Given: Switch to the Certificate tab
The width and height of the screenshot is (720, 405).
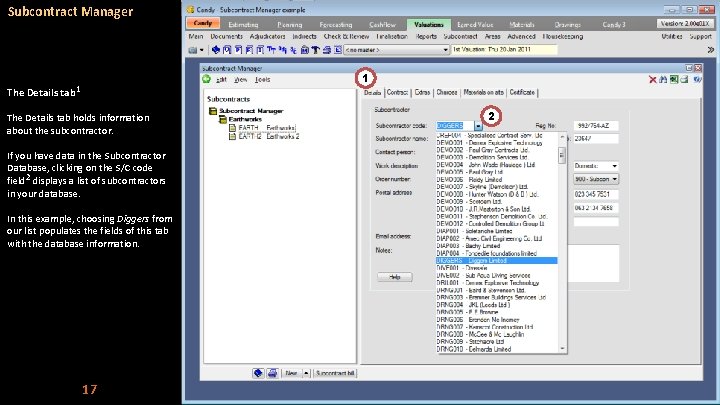Looking at the screenshot, I should coord(522,92).
